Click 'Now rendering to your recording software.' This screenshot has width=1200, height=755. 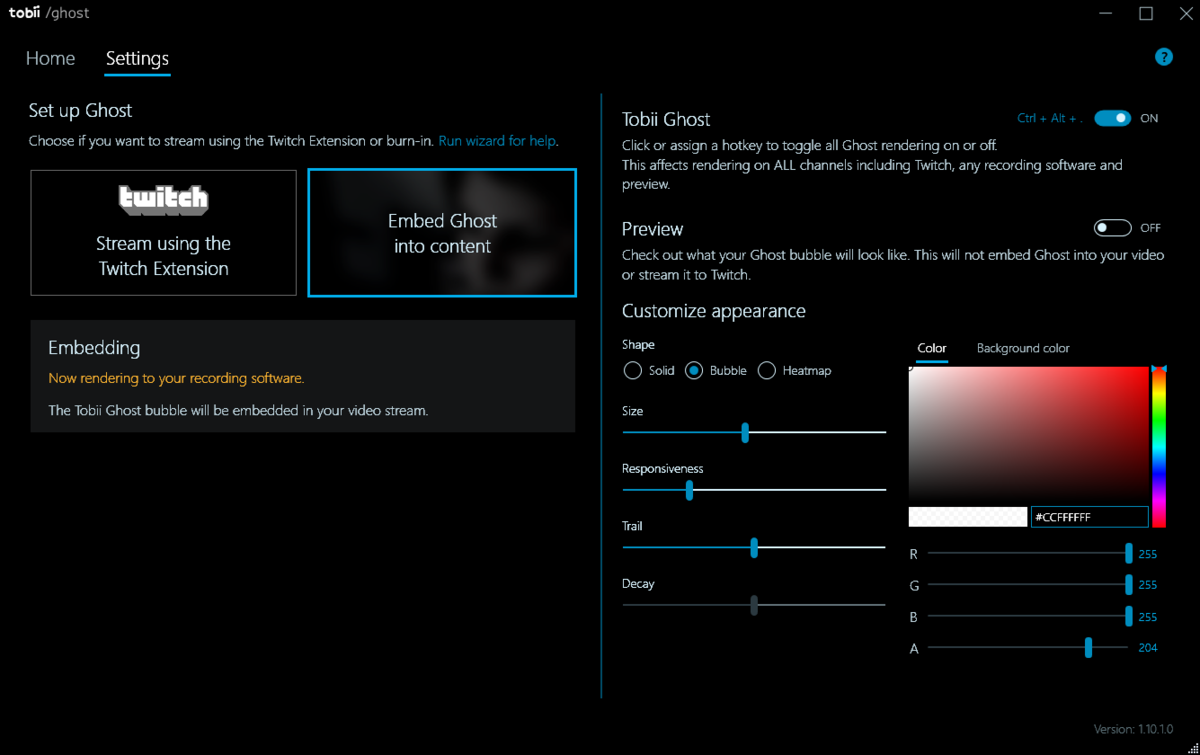[176, 378]
